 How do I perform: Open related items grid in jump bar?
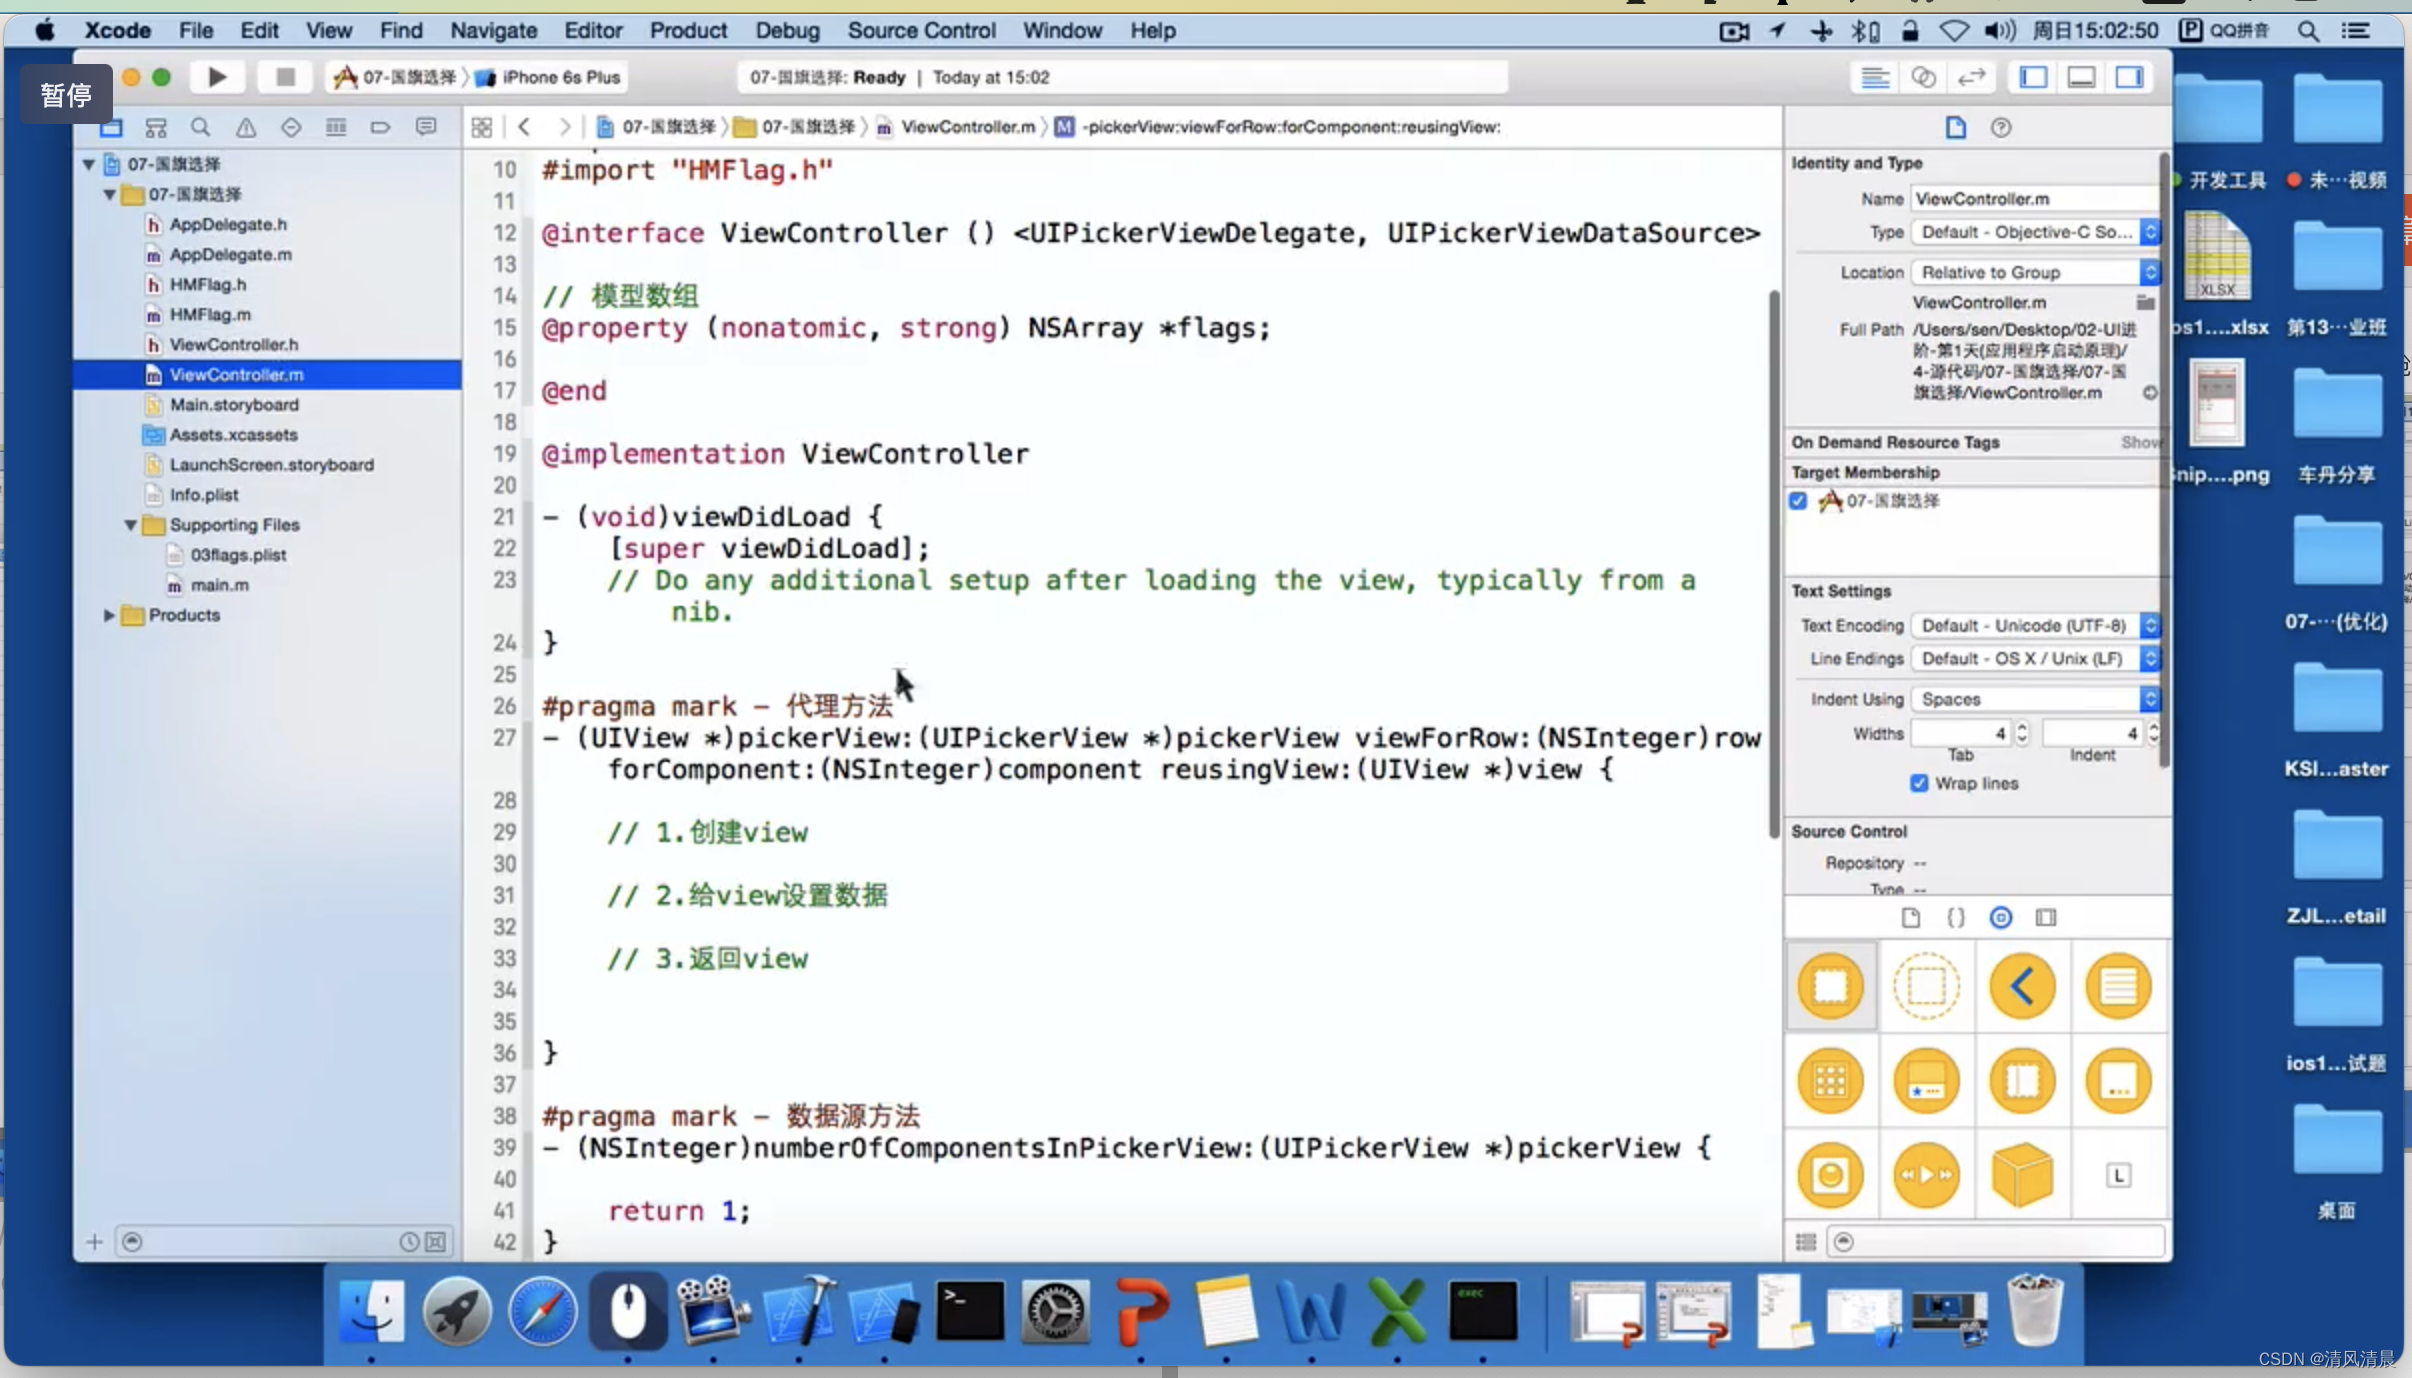pos(482,127)
